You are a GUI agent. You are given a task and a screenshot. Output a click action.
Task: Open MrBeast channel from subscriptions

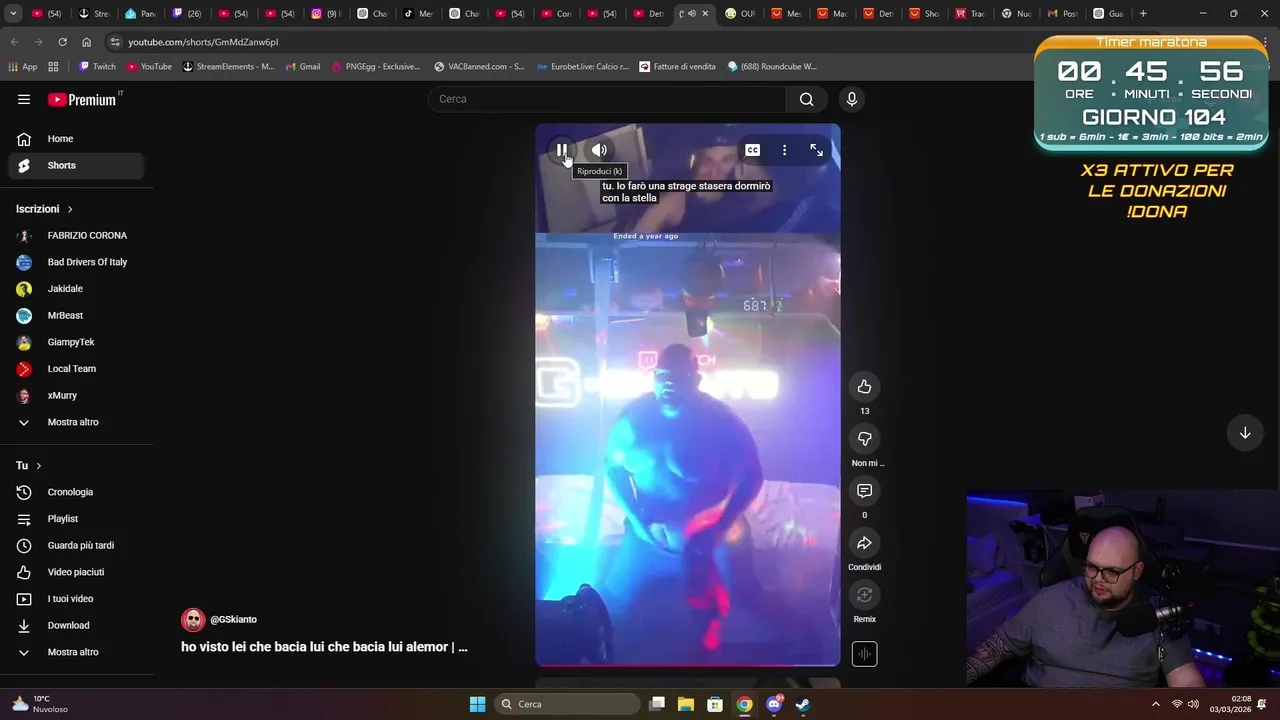click(76, 316)
